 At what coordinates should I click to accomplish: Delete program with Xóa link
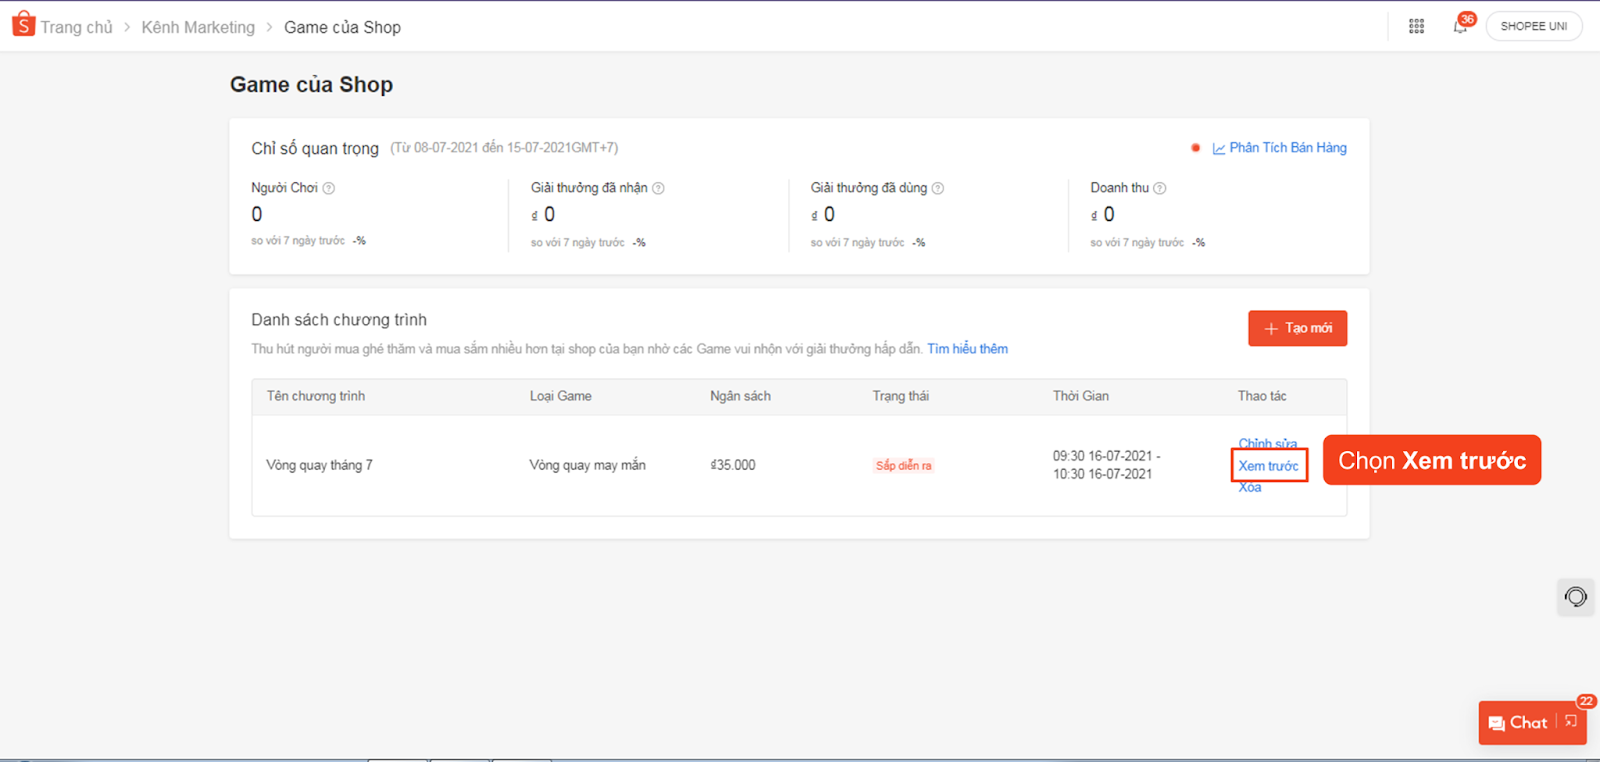click(x=1250, y=488)
